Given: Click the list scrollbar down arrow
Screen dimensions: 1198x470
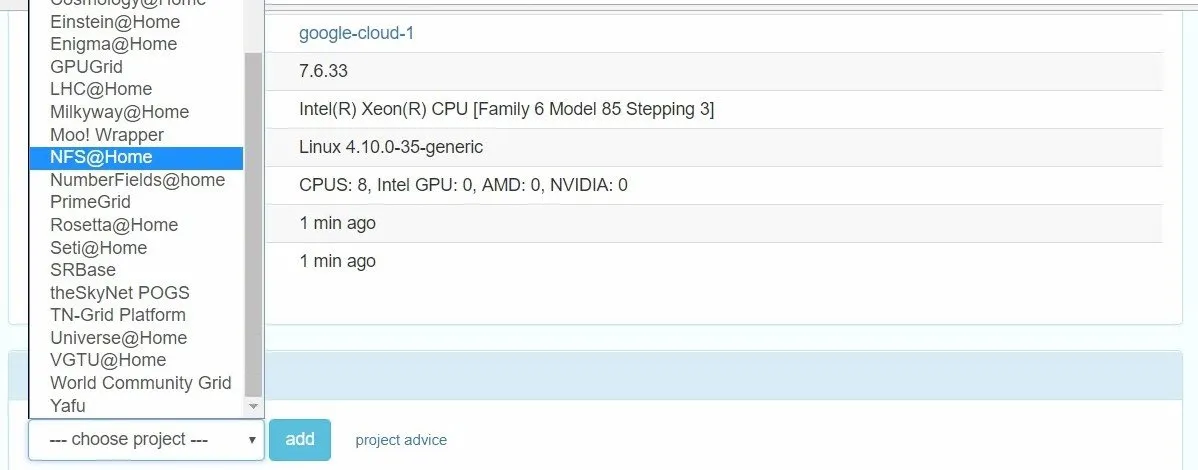Looking at the screenshot, I should pos(254,407).
